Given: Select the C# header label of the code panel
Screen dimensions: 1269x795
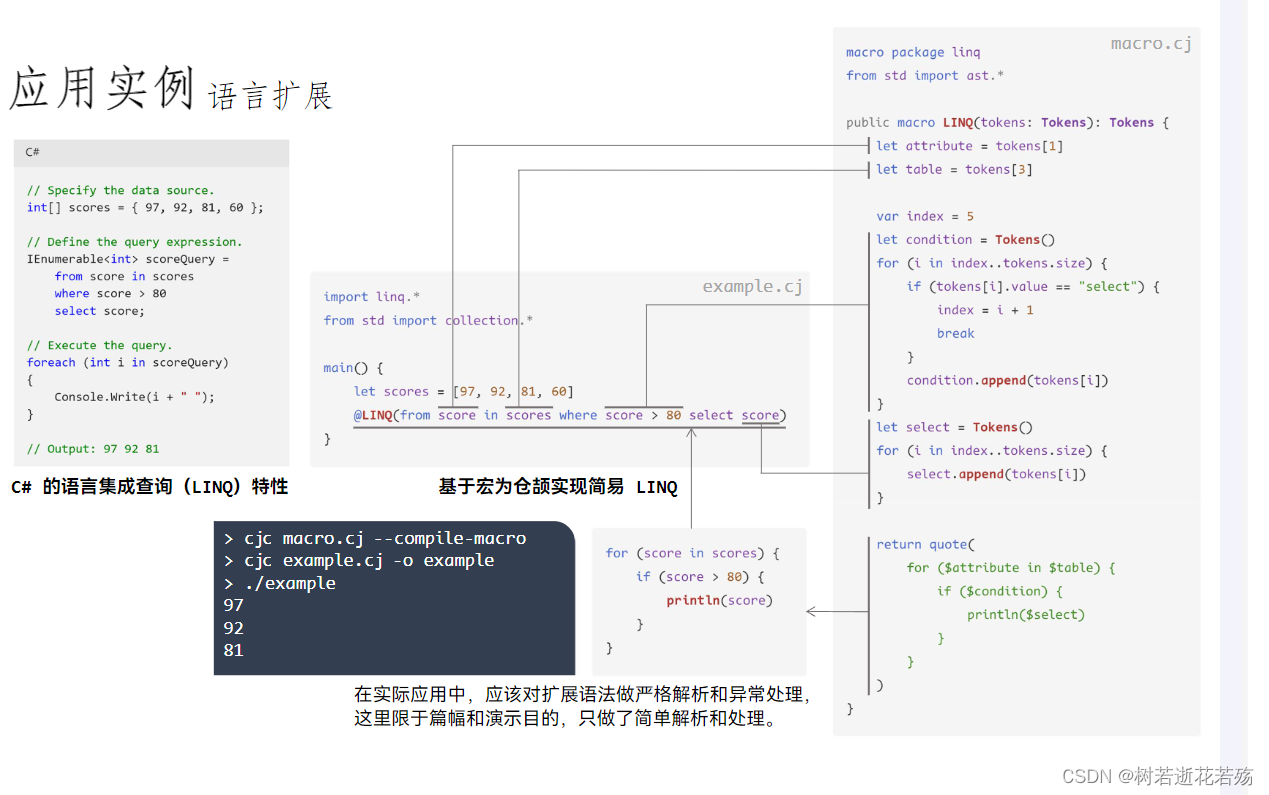Looking at the screenshot, I should click(33, 152).
